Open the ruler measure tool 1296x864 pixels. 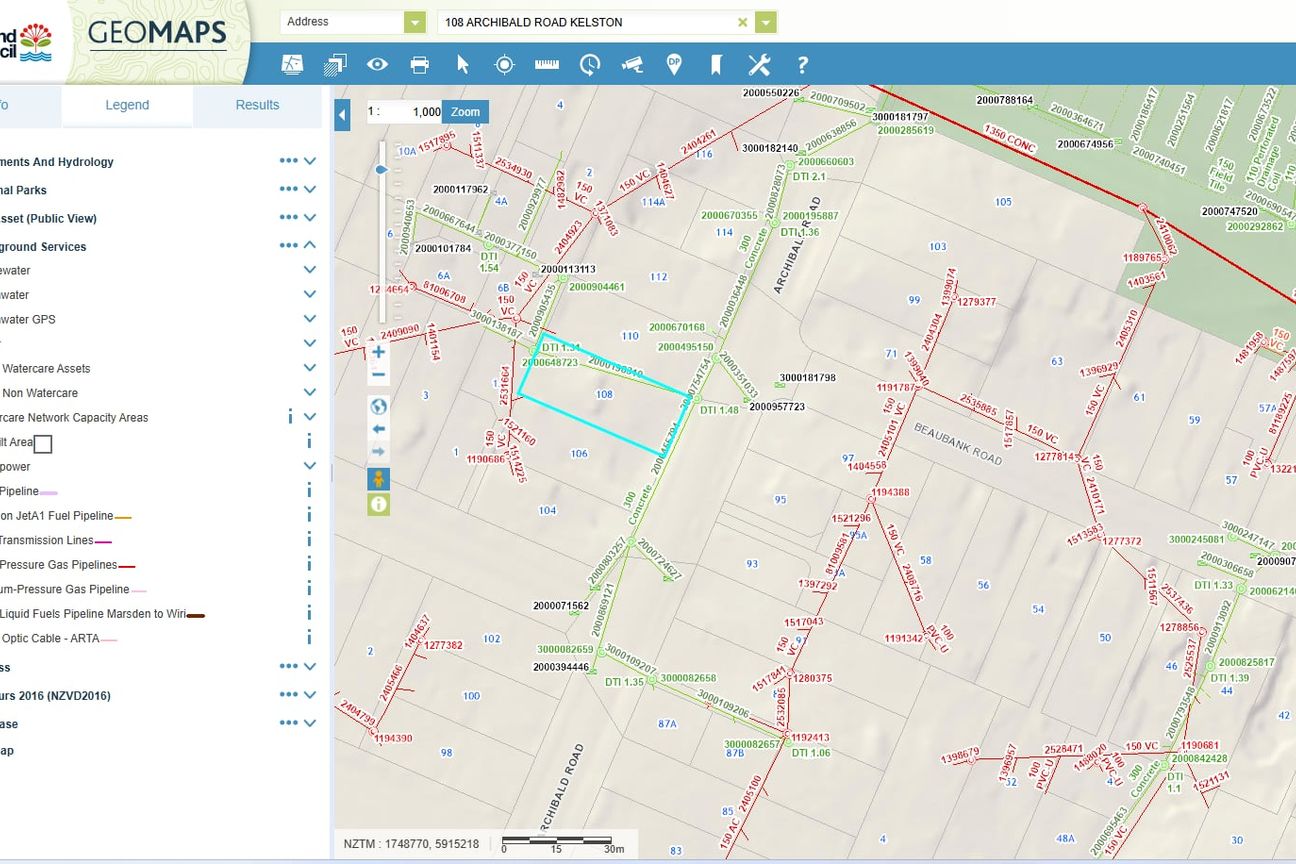[x=547, y=65]
